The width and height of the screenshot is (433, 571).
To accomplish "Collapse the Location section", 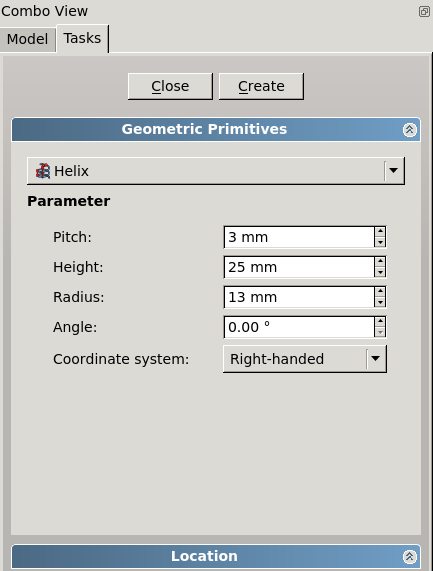I will [x=409, y=556].
